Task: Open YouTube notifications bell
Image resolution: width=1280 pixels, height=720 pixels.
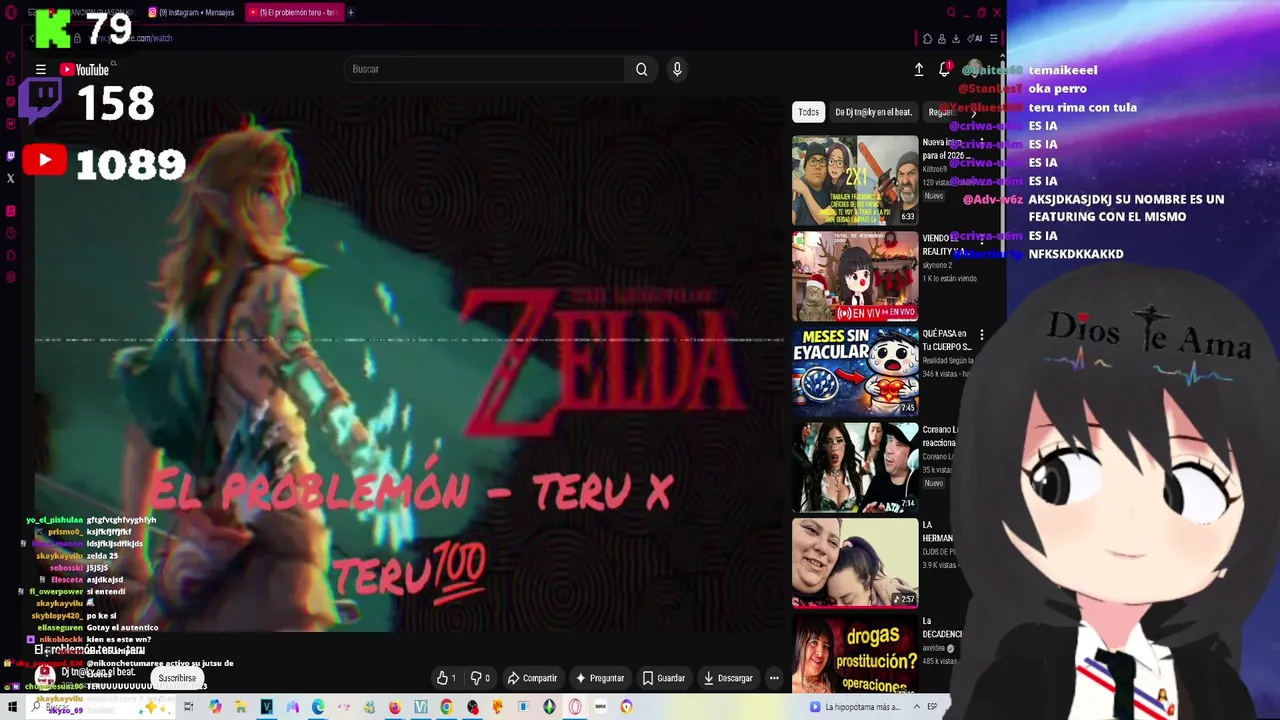Action: point(944,69)
